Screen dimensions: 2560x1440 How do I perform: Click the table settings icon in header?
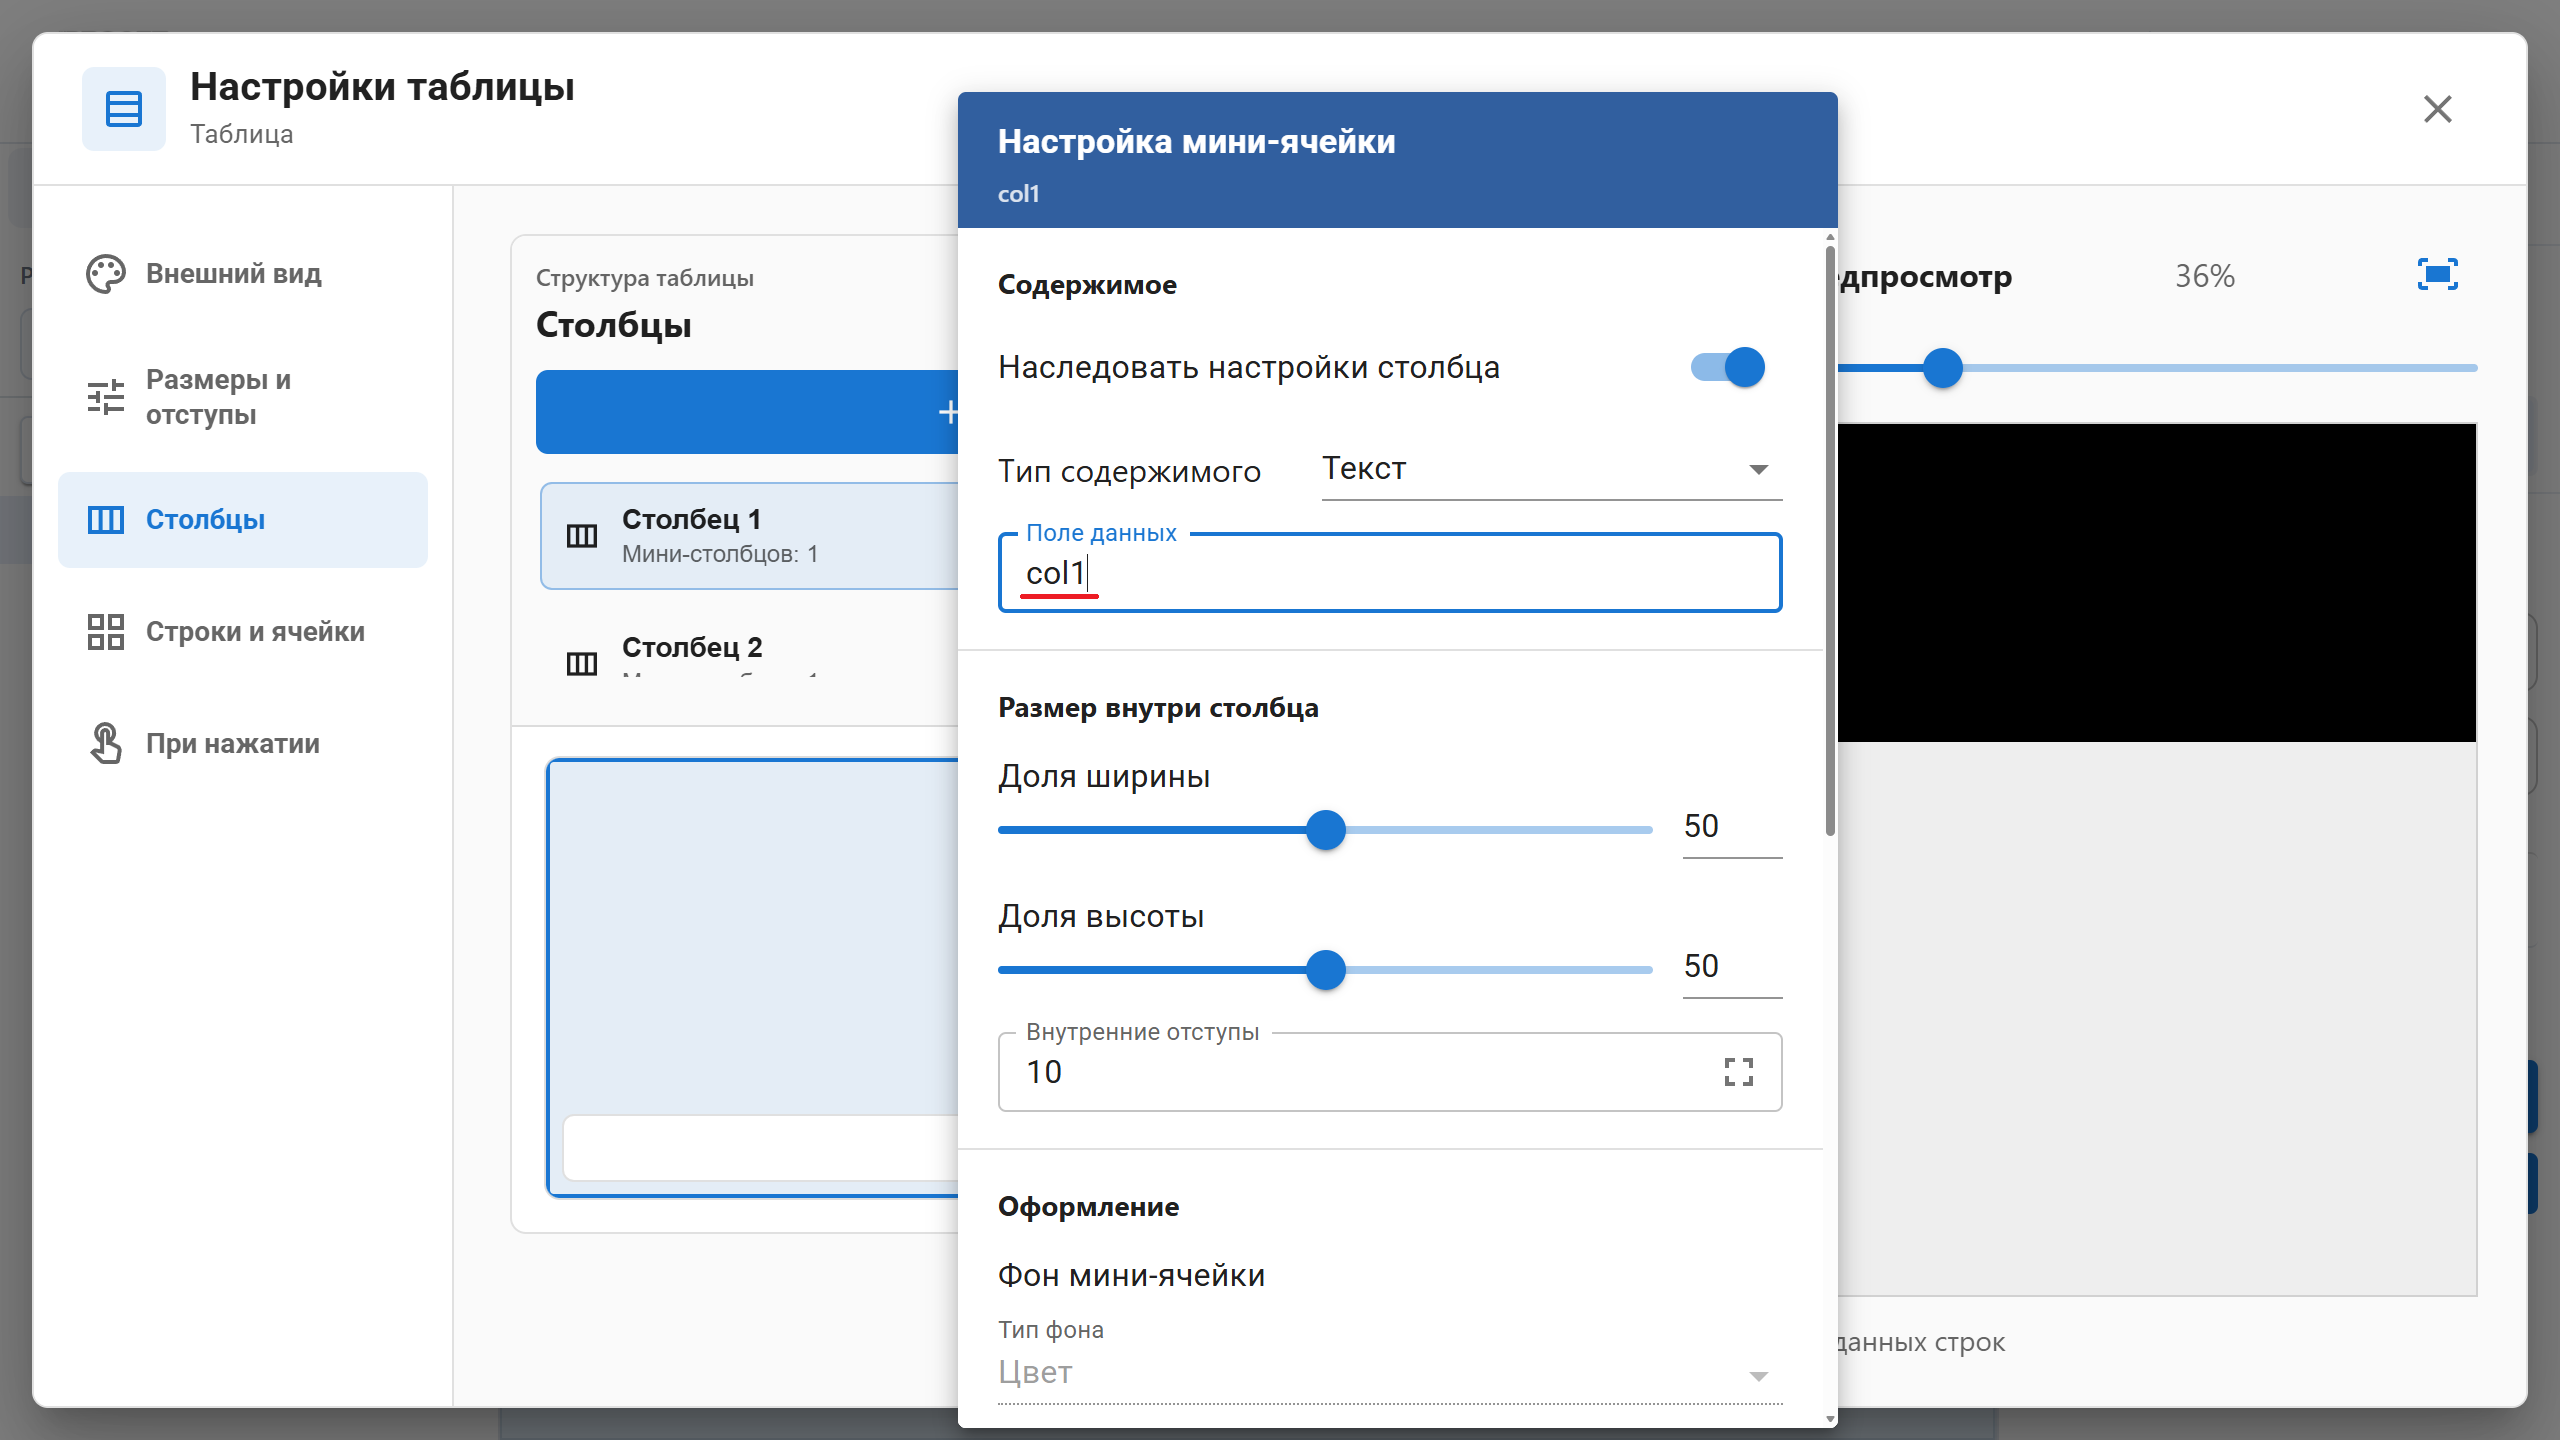(x=124, y=109)
